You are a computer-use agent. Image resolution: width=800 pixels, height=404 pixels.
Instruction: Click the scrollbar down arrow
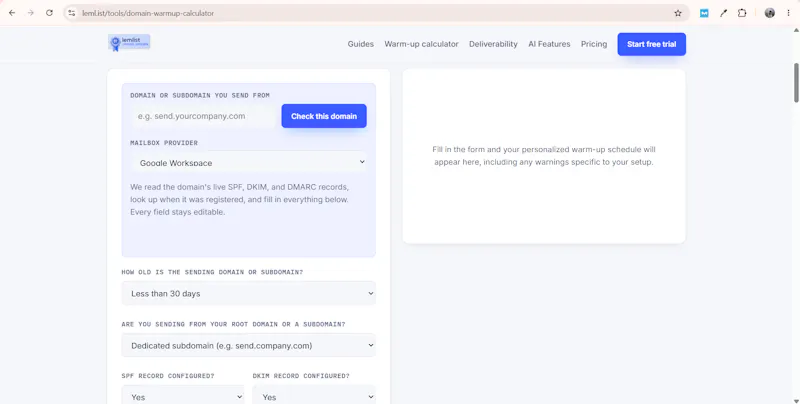pyautogui.click(x=795, y=400)
